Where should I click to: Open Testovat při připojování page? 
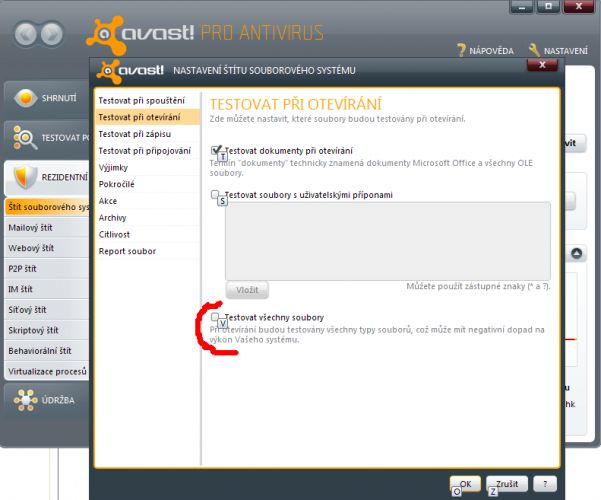coord(147,151)
